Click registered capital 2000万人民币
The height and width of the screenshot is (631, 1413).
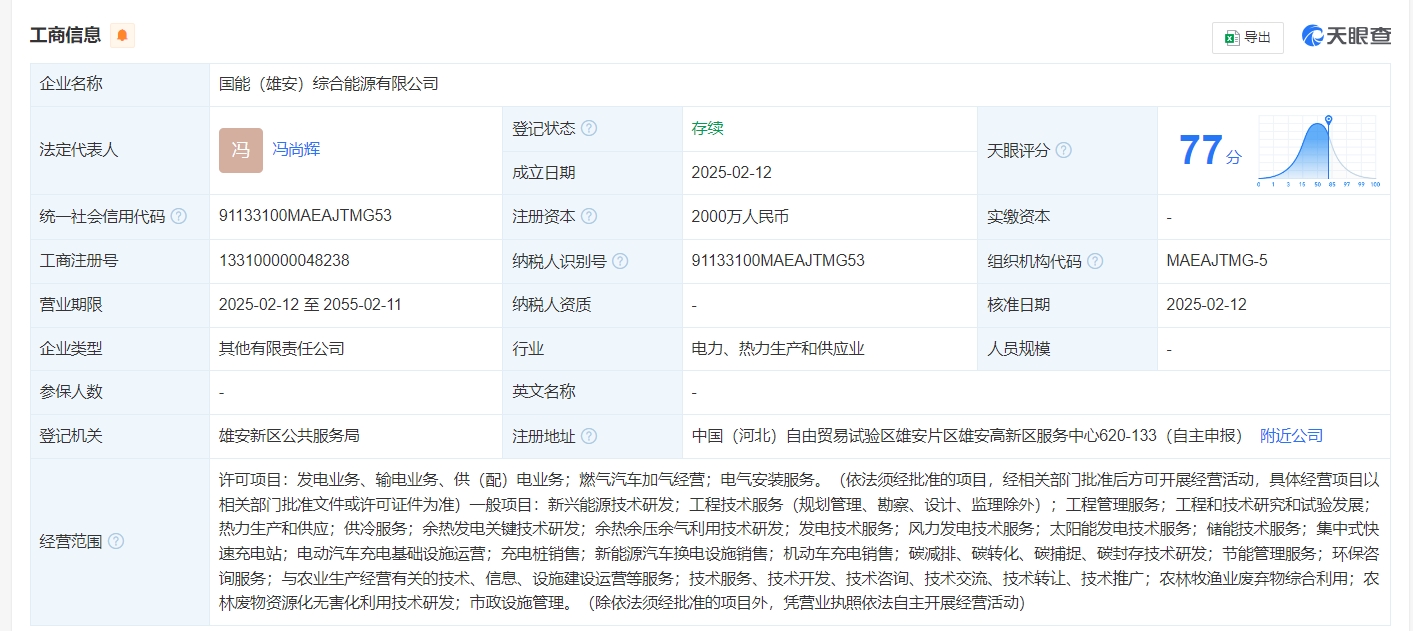[740, 217]
